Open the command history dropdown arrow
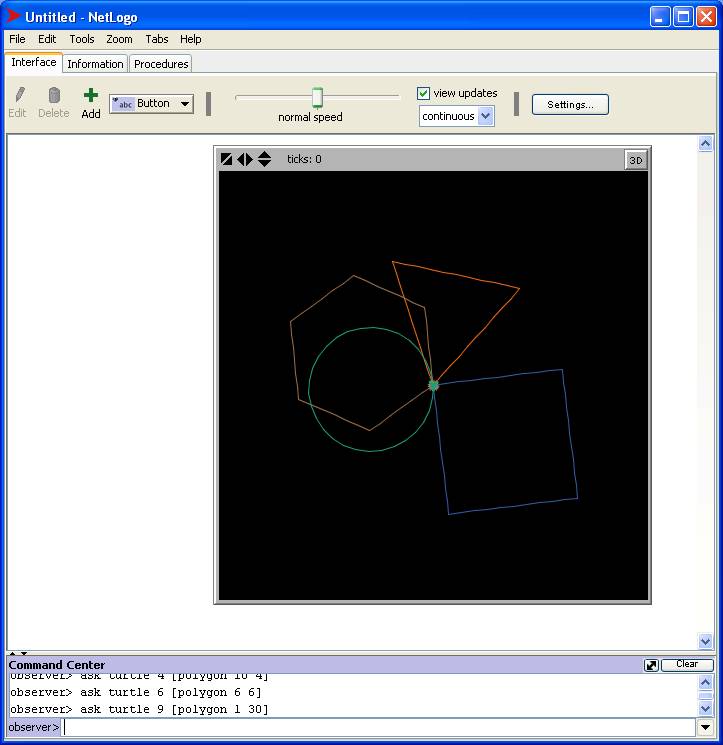The image size is (723, 745). tap(705, 727)
